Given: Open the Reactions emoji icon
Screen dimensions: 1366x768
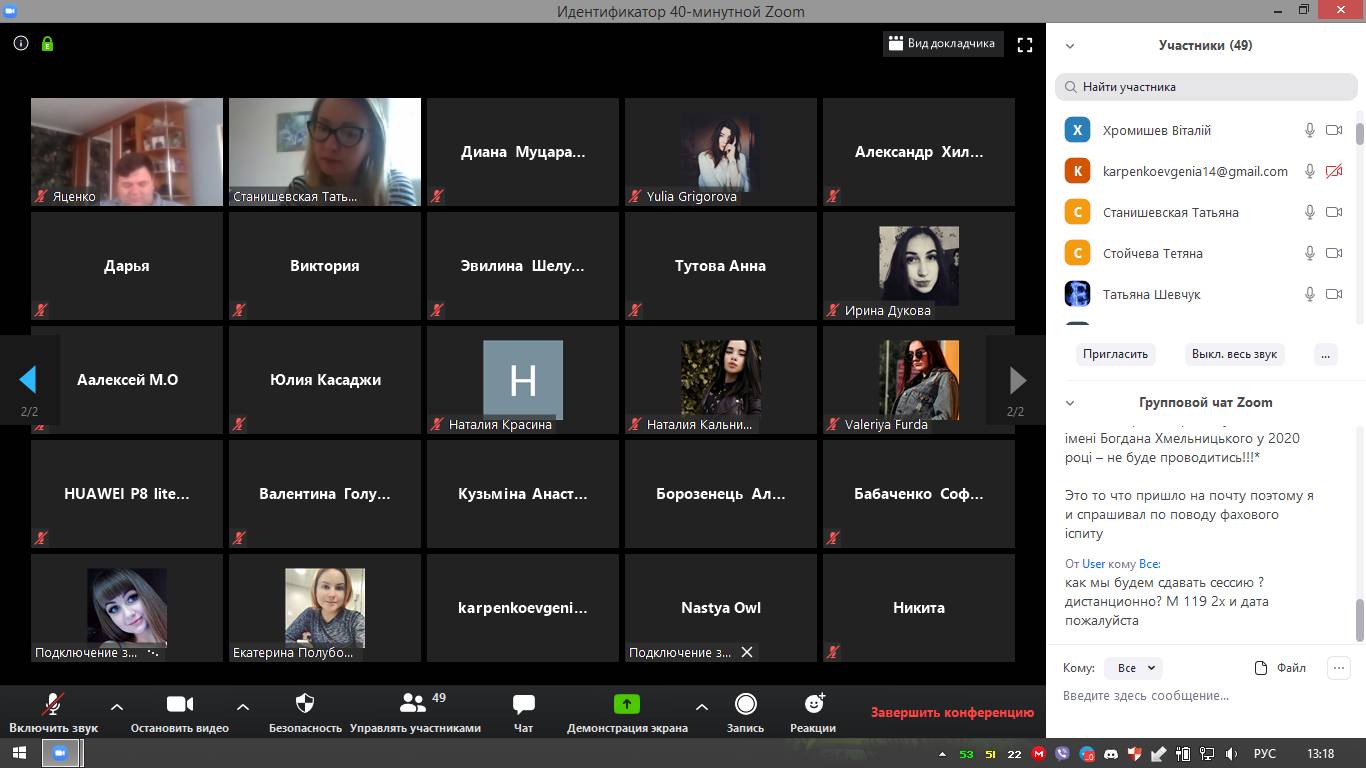Looking at the screenshot, I should [813, 704].
